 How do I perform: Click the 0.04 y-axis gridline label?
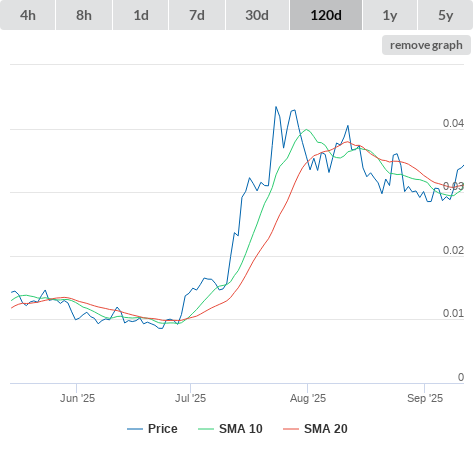point(453,123)
